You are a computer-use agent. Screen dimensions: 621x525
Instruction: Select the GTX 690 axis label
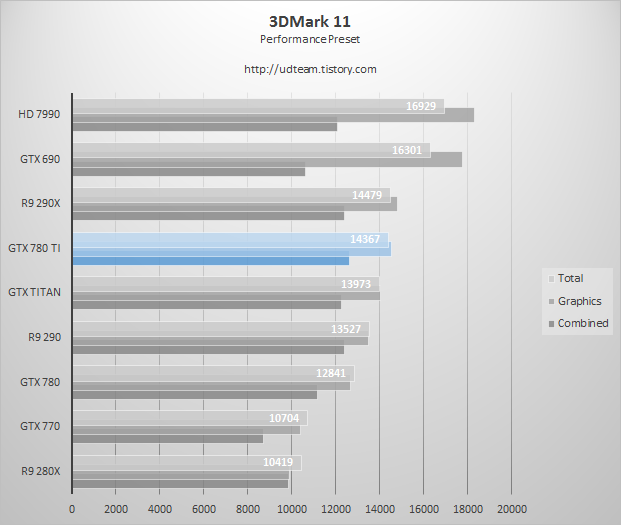(x=40, y=159)
